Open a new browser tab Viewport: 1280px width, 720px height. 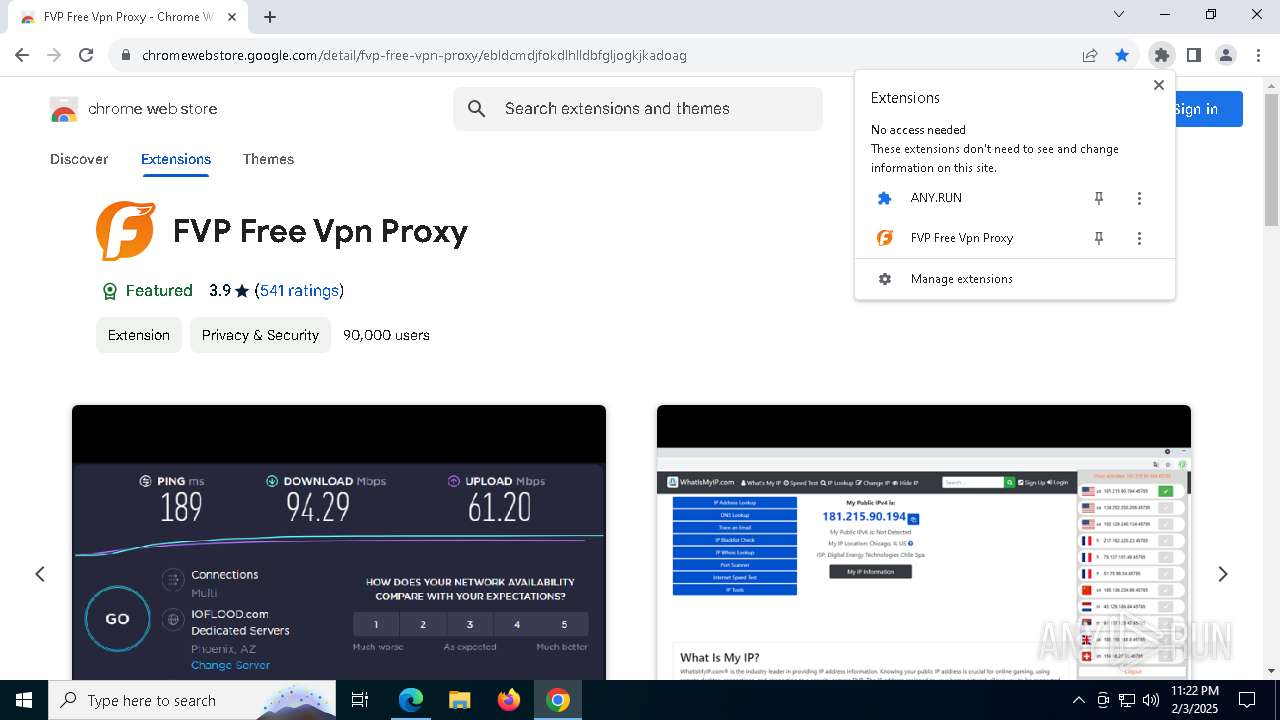(x=270, y=16)
